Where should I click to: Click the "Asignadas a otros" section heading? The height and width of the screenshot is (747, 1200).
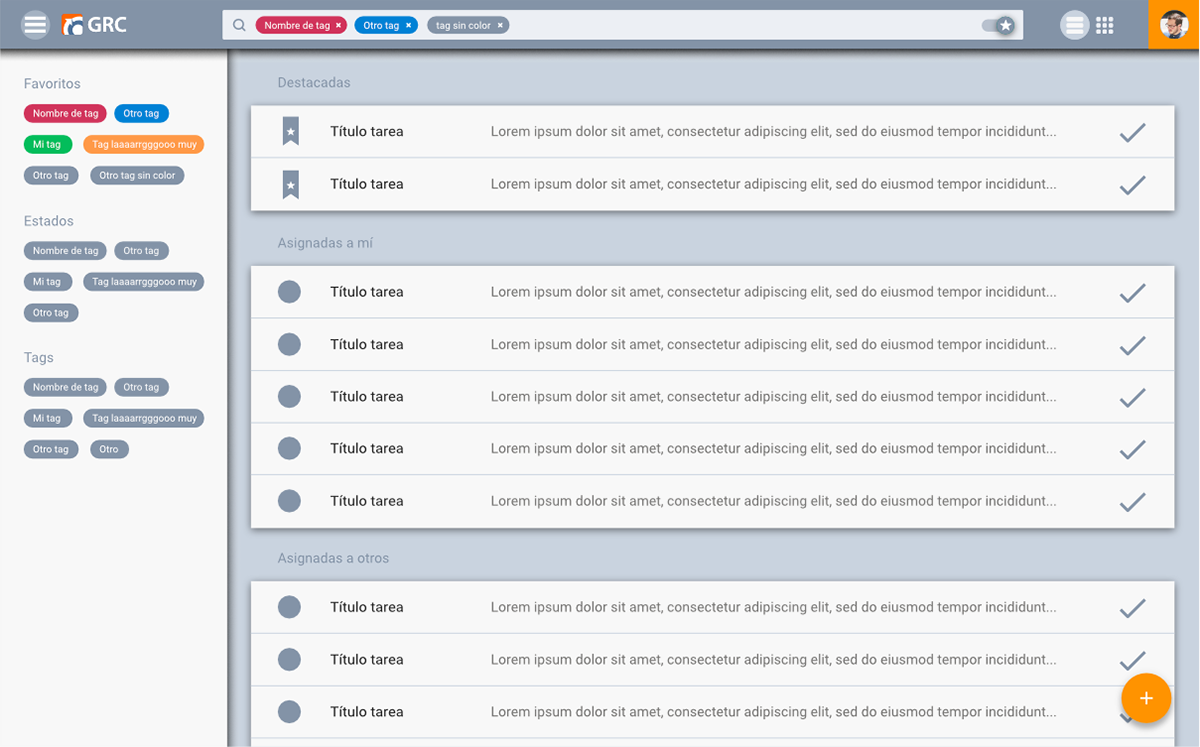tap(333, 558)
